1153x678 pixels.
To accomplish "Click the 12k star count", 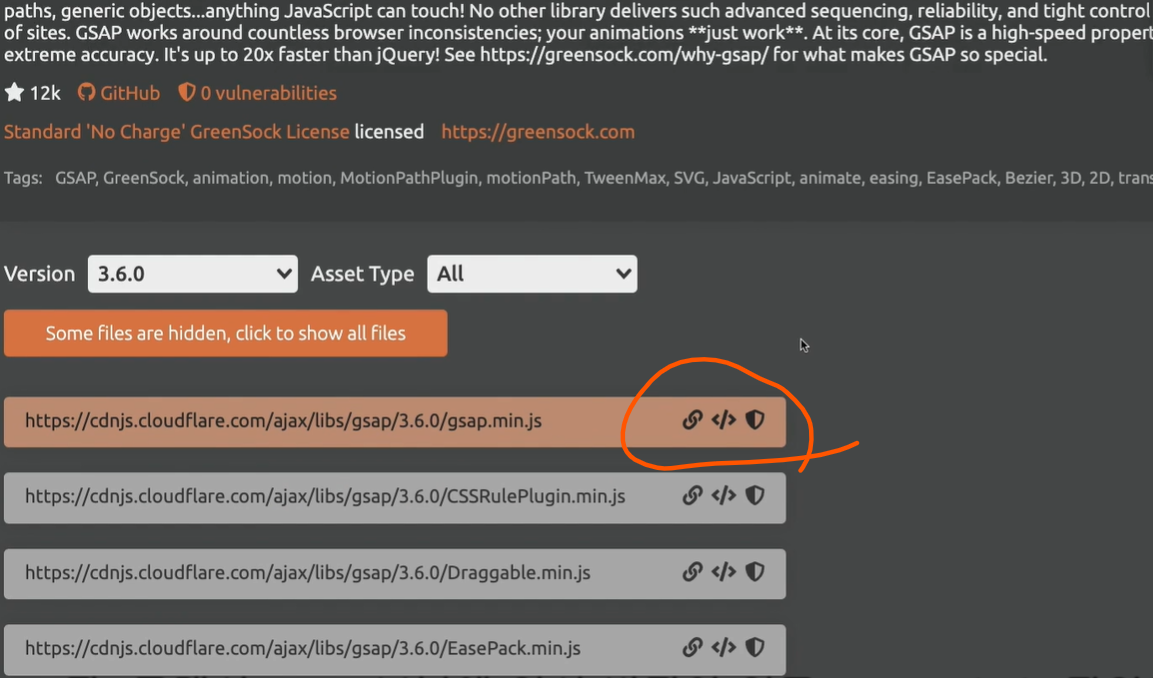I will click(x=45, y=93).
